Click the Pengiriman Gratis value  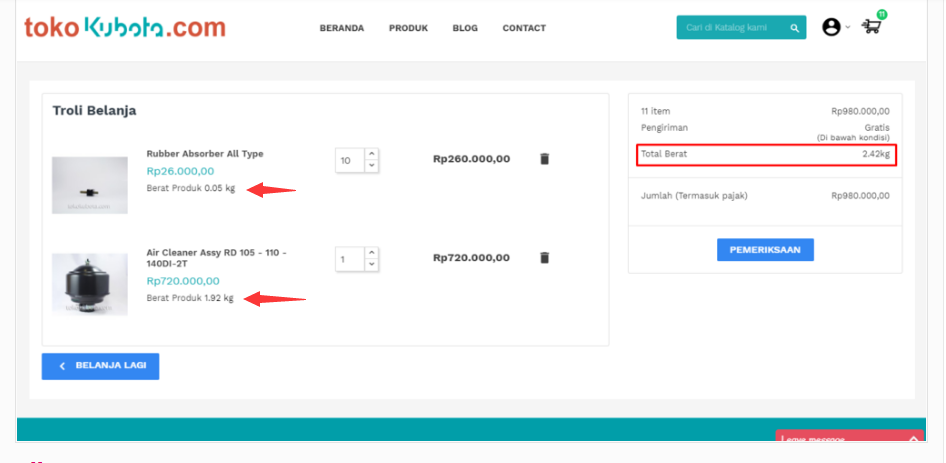click(x=877, y=128)
